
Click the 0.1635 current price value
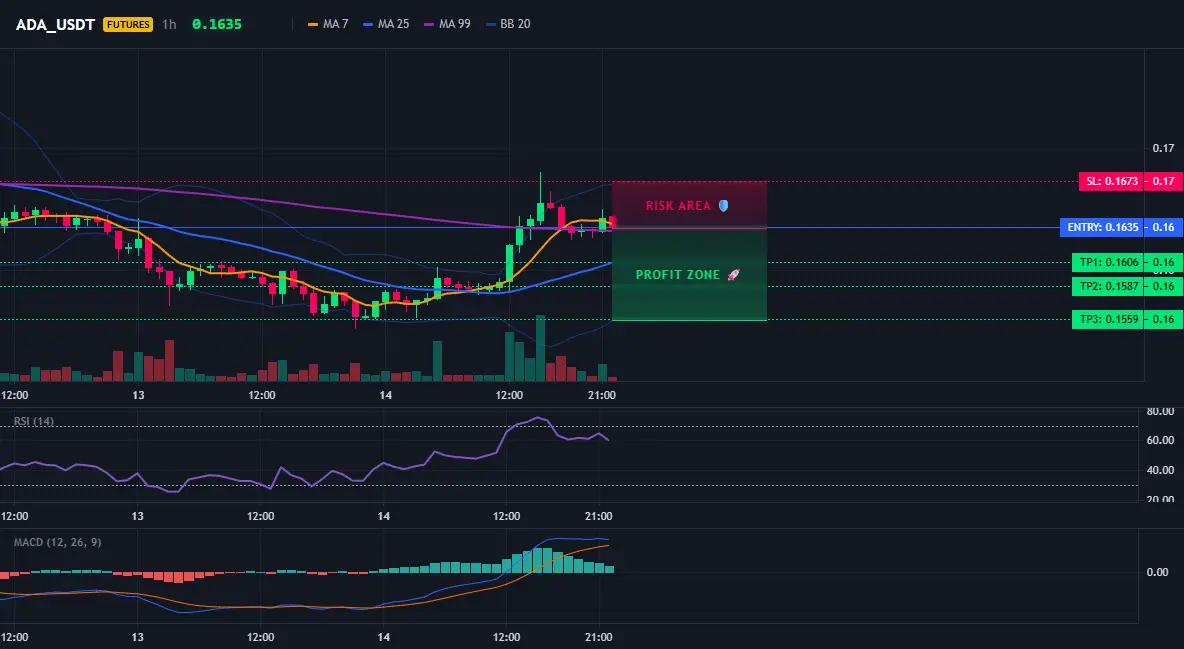pos(217,24)
